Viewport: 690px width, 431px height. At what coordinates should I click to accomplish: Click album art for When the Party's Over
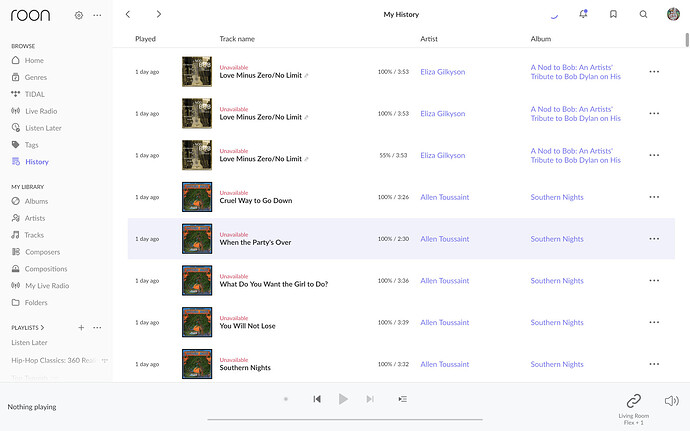pyautogui.click(x=197, y=239)
